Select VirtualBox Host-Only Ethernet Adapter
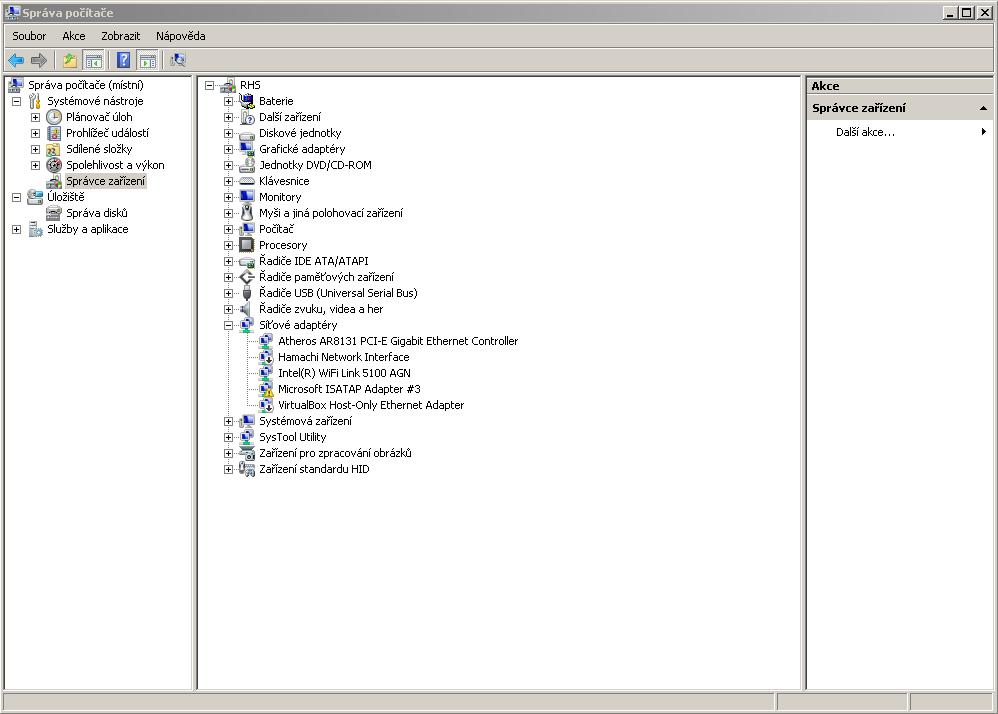 tap(370, 405)
